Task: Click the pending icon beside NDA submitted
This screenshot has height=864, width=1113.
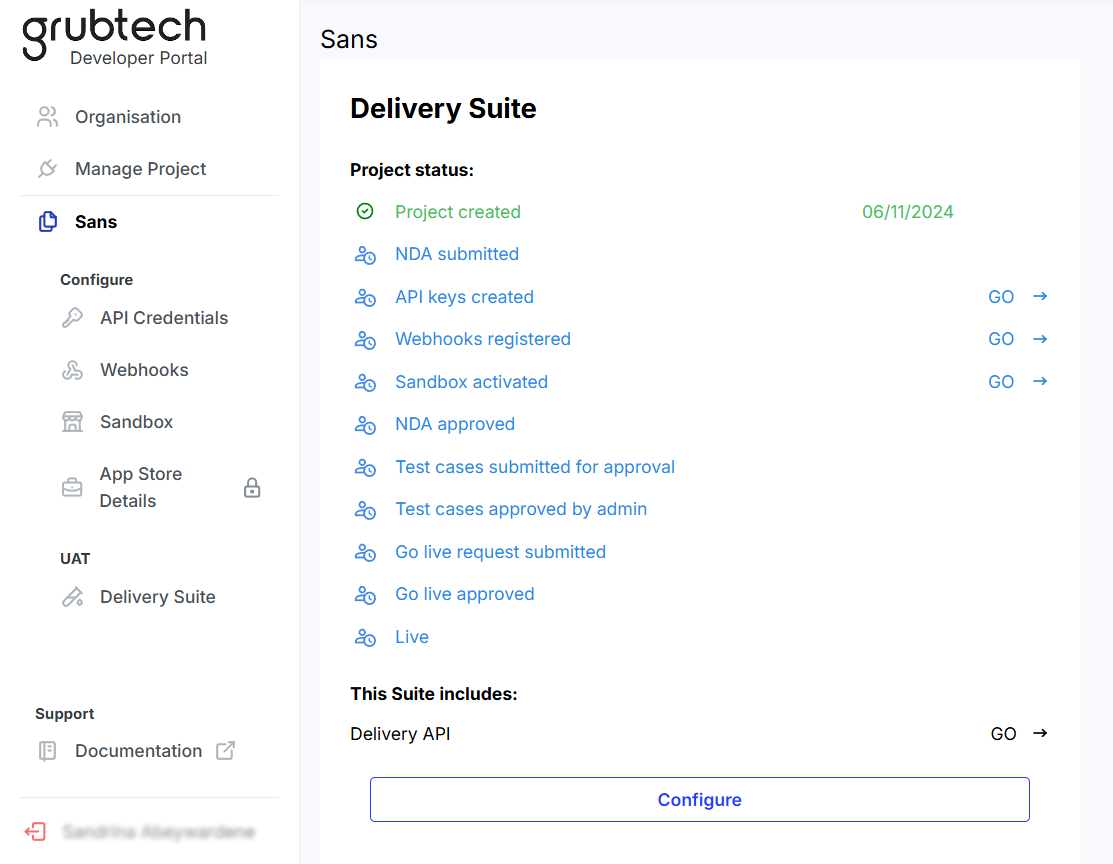Action: (x=365, y=254)
